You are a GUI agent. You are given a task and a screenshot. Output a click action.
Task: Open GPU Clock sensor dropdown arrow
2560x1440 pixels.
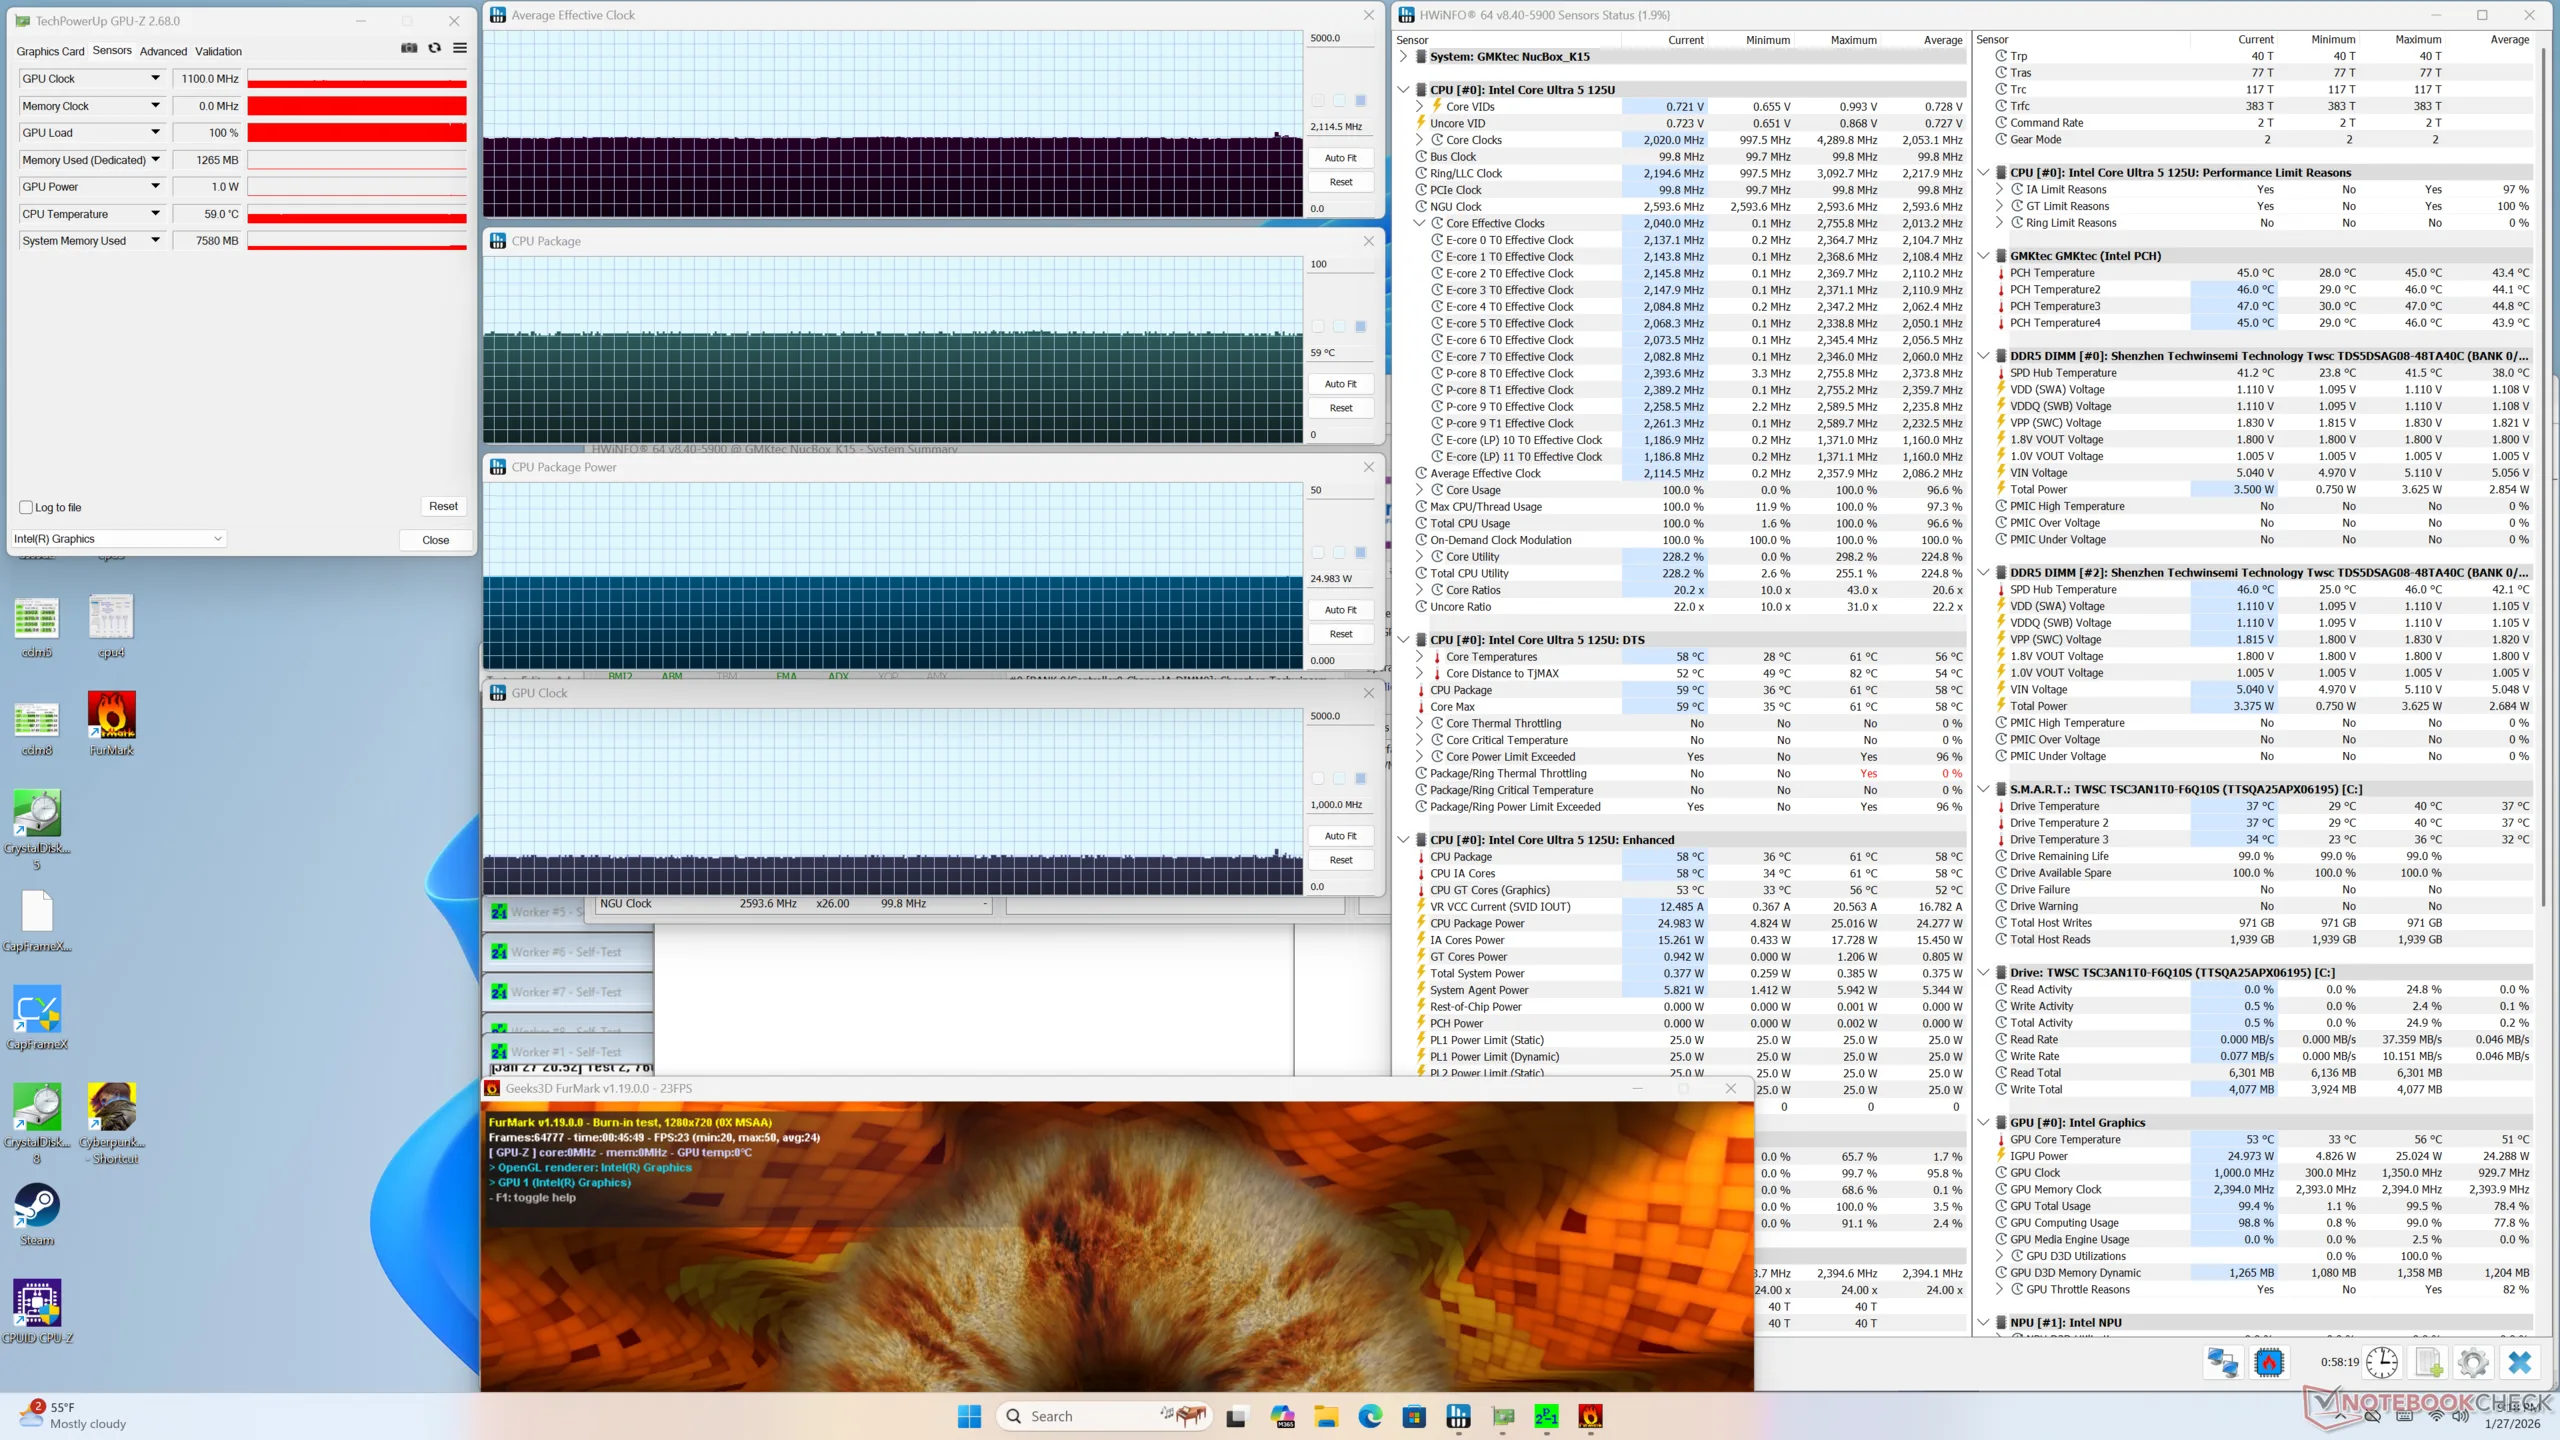point(155,78)
